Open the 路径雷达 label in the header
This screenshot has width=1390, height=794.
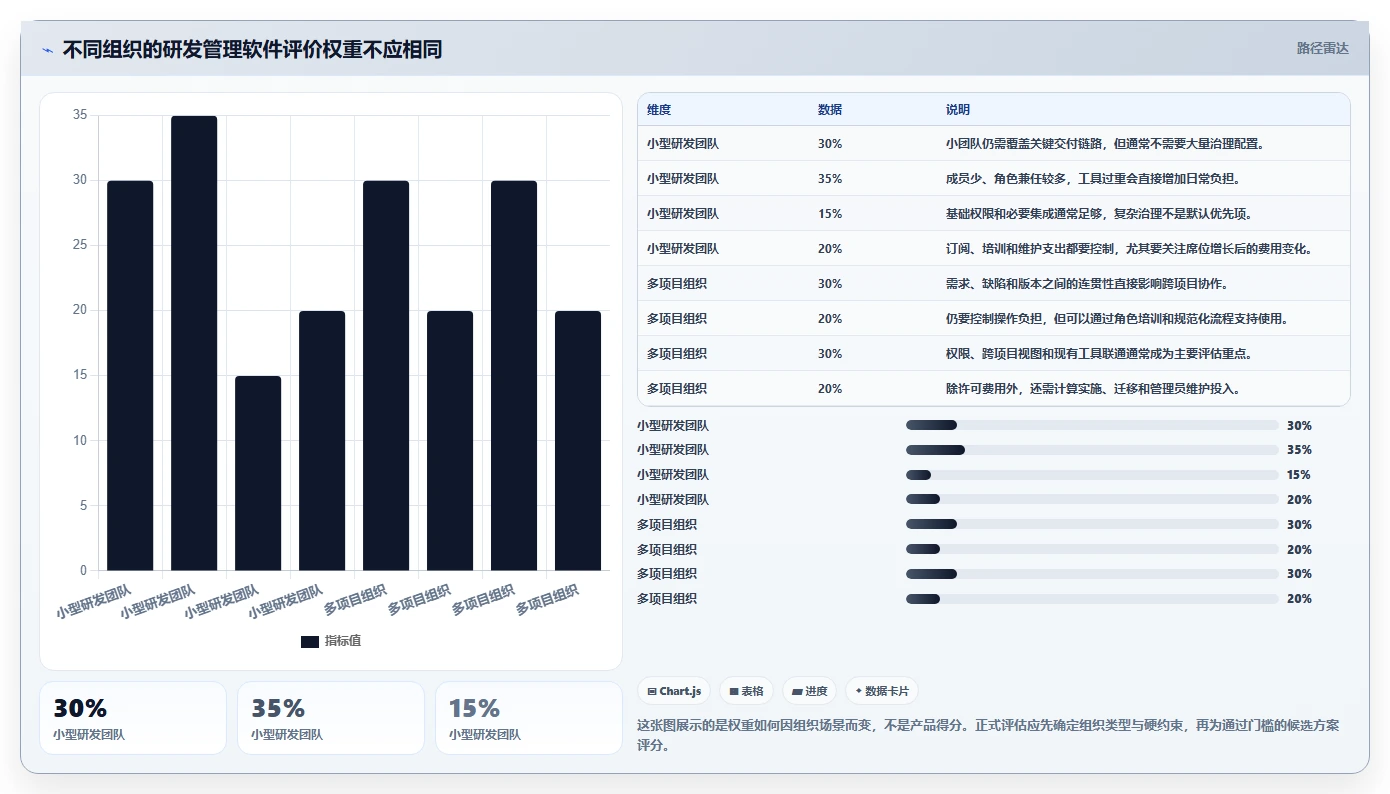pyautogui.click(x=1322, y=48)
